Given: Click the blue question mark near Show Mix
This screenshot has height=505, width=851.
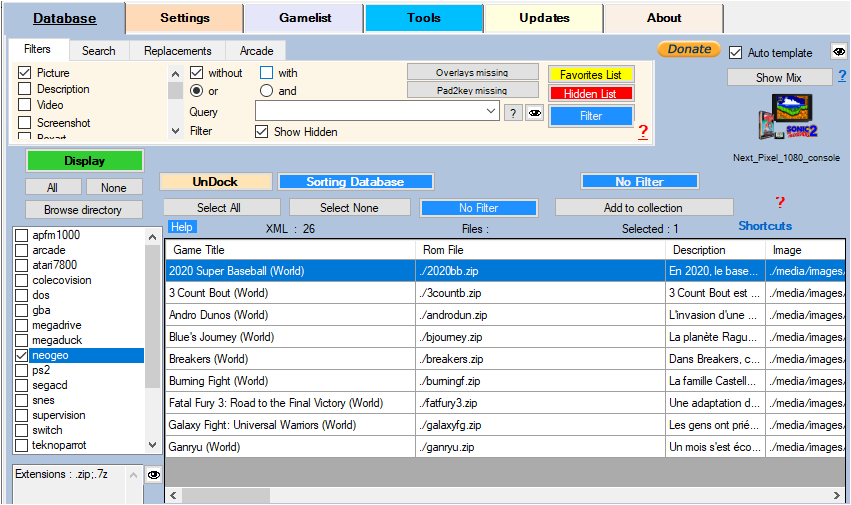Looking at the screenshot, I should 842,76.
